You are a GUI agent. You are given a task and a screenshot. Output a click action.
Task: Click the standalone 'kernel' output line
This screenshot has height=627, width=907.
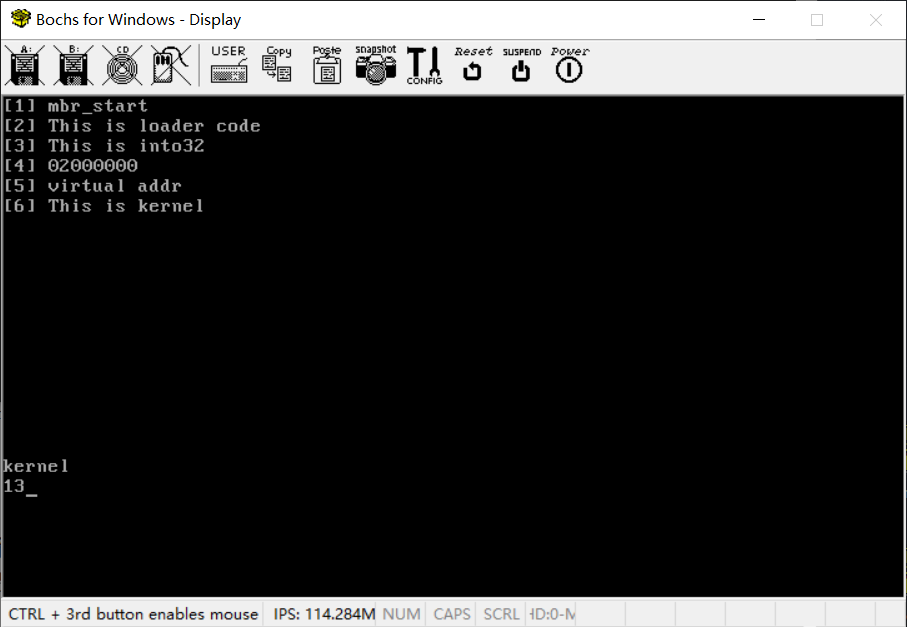tap(36, 466)
